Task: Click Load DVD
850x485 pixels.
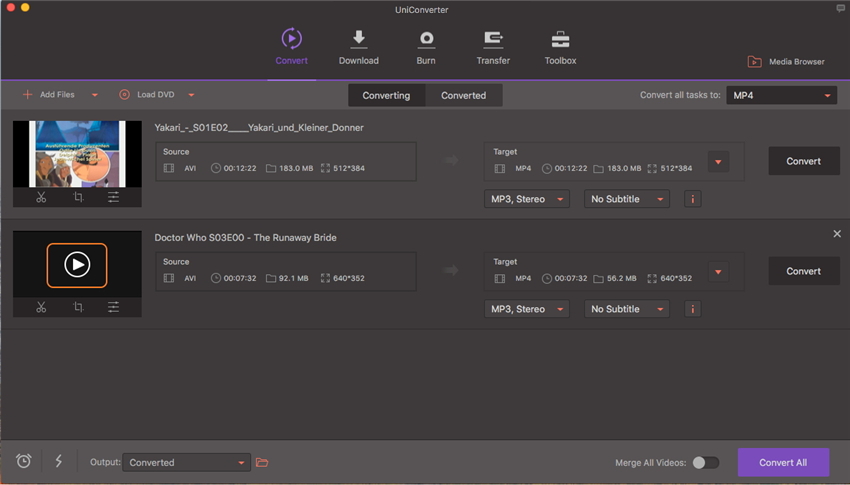Action: point(147,95)
